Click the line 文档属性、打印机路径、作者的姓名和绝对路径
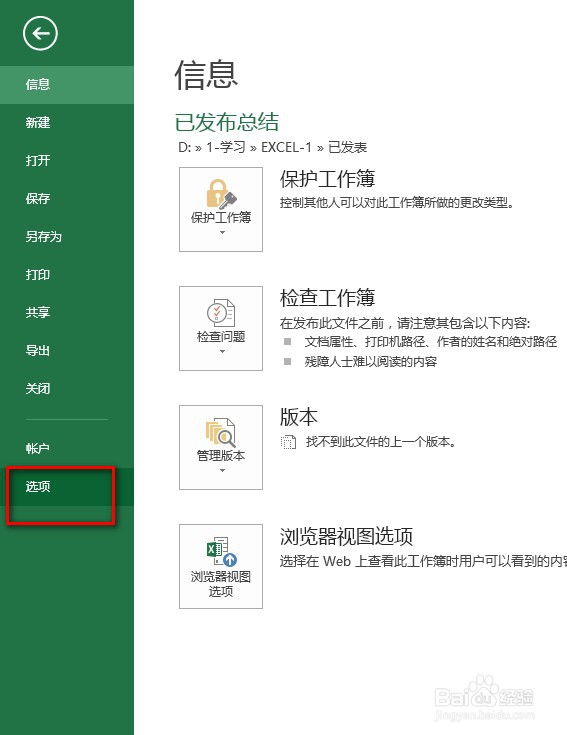This screenshot has width=567, height=735. 431,342
